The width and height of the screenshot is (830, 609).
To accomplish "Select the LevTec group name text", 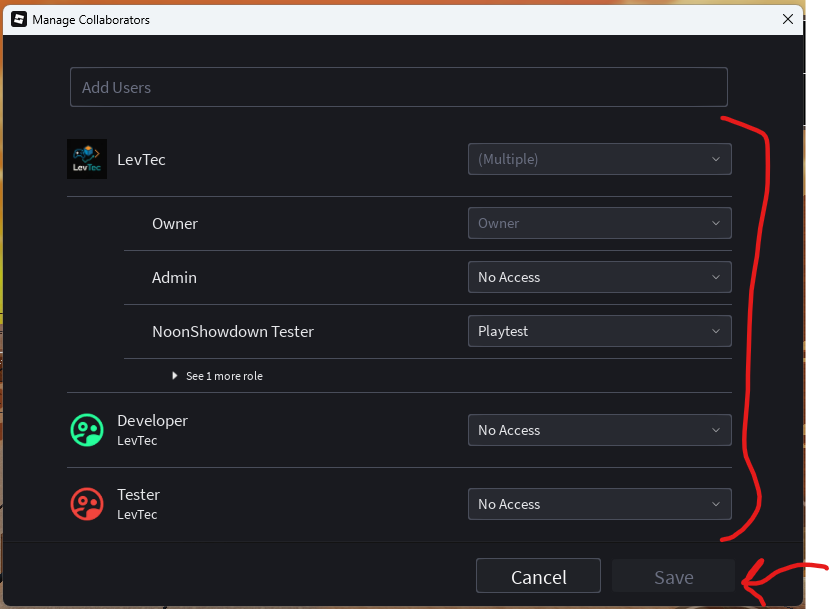I will pos(141,159).
